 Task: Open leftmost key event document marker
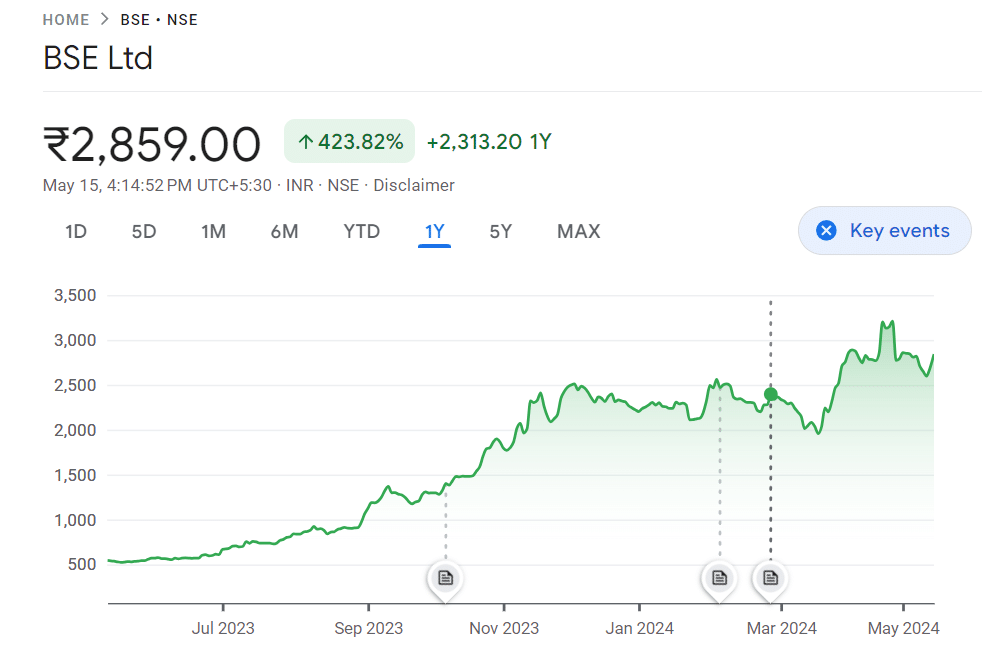point(446,577)
